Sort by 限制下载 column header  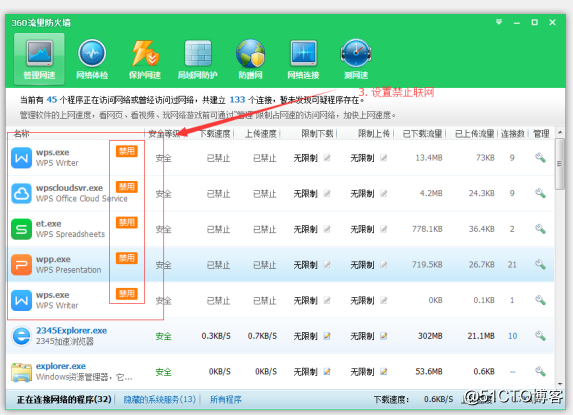click(x=317, y=134)
